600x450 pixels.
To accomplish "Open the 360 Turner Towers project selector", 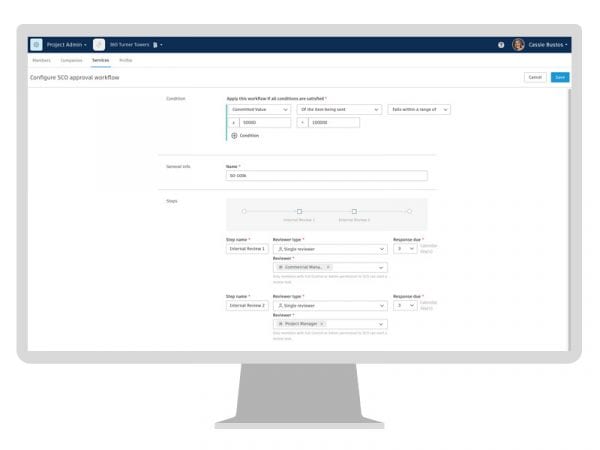I will (x=136, y=45).
